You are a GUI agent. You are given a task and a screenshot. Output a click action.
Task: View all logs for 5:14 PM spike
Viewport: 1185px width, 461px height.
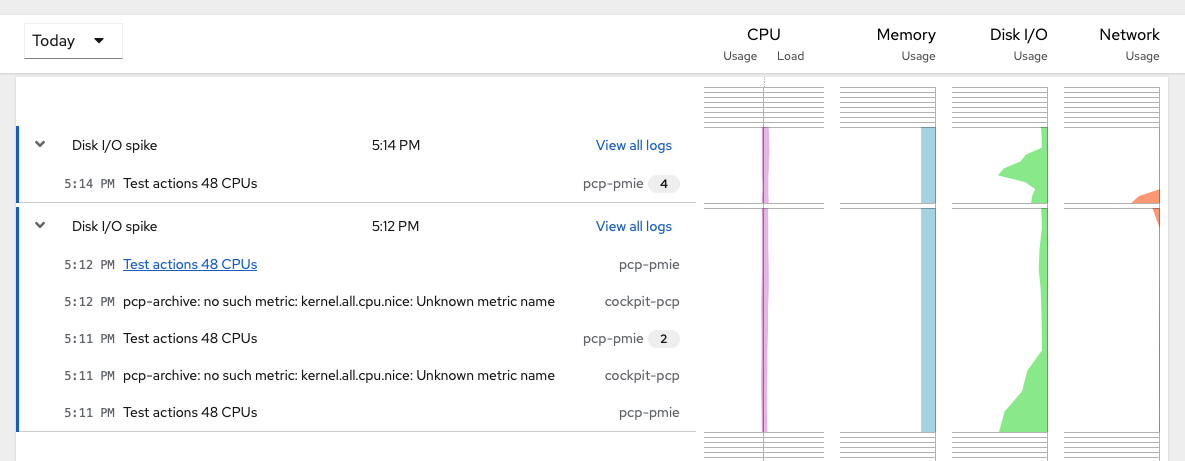pos(633,145)
